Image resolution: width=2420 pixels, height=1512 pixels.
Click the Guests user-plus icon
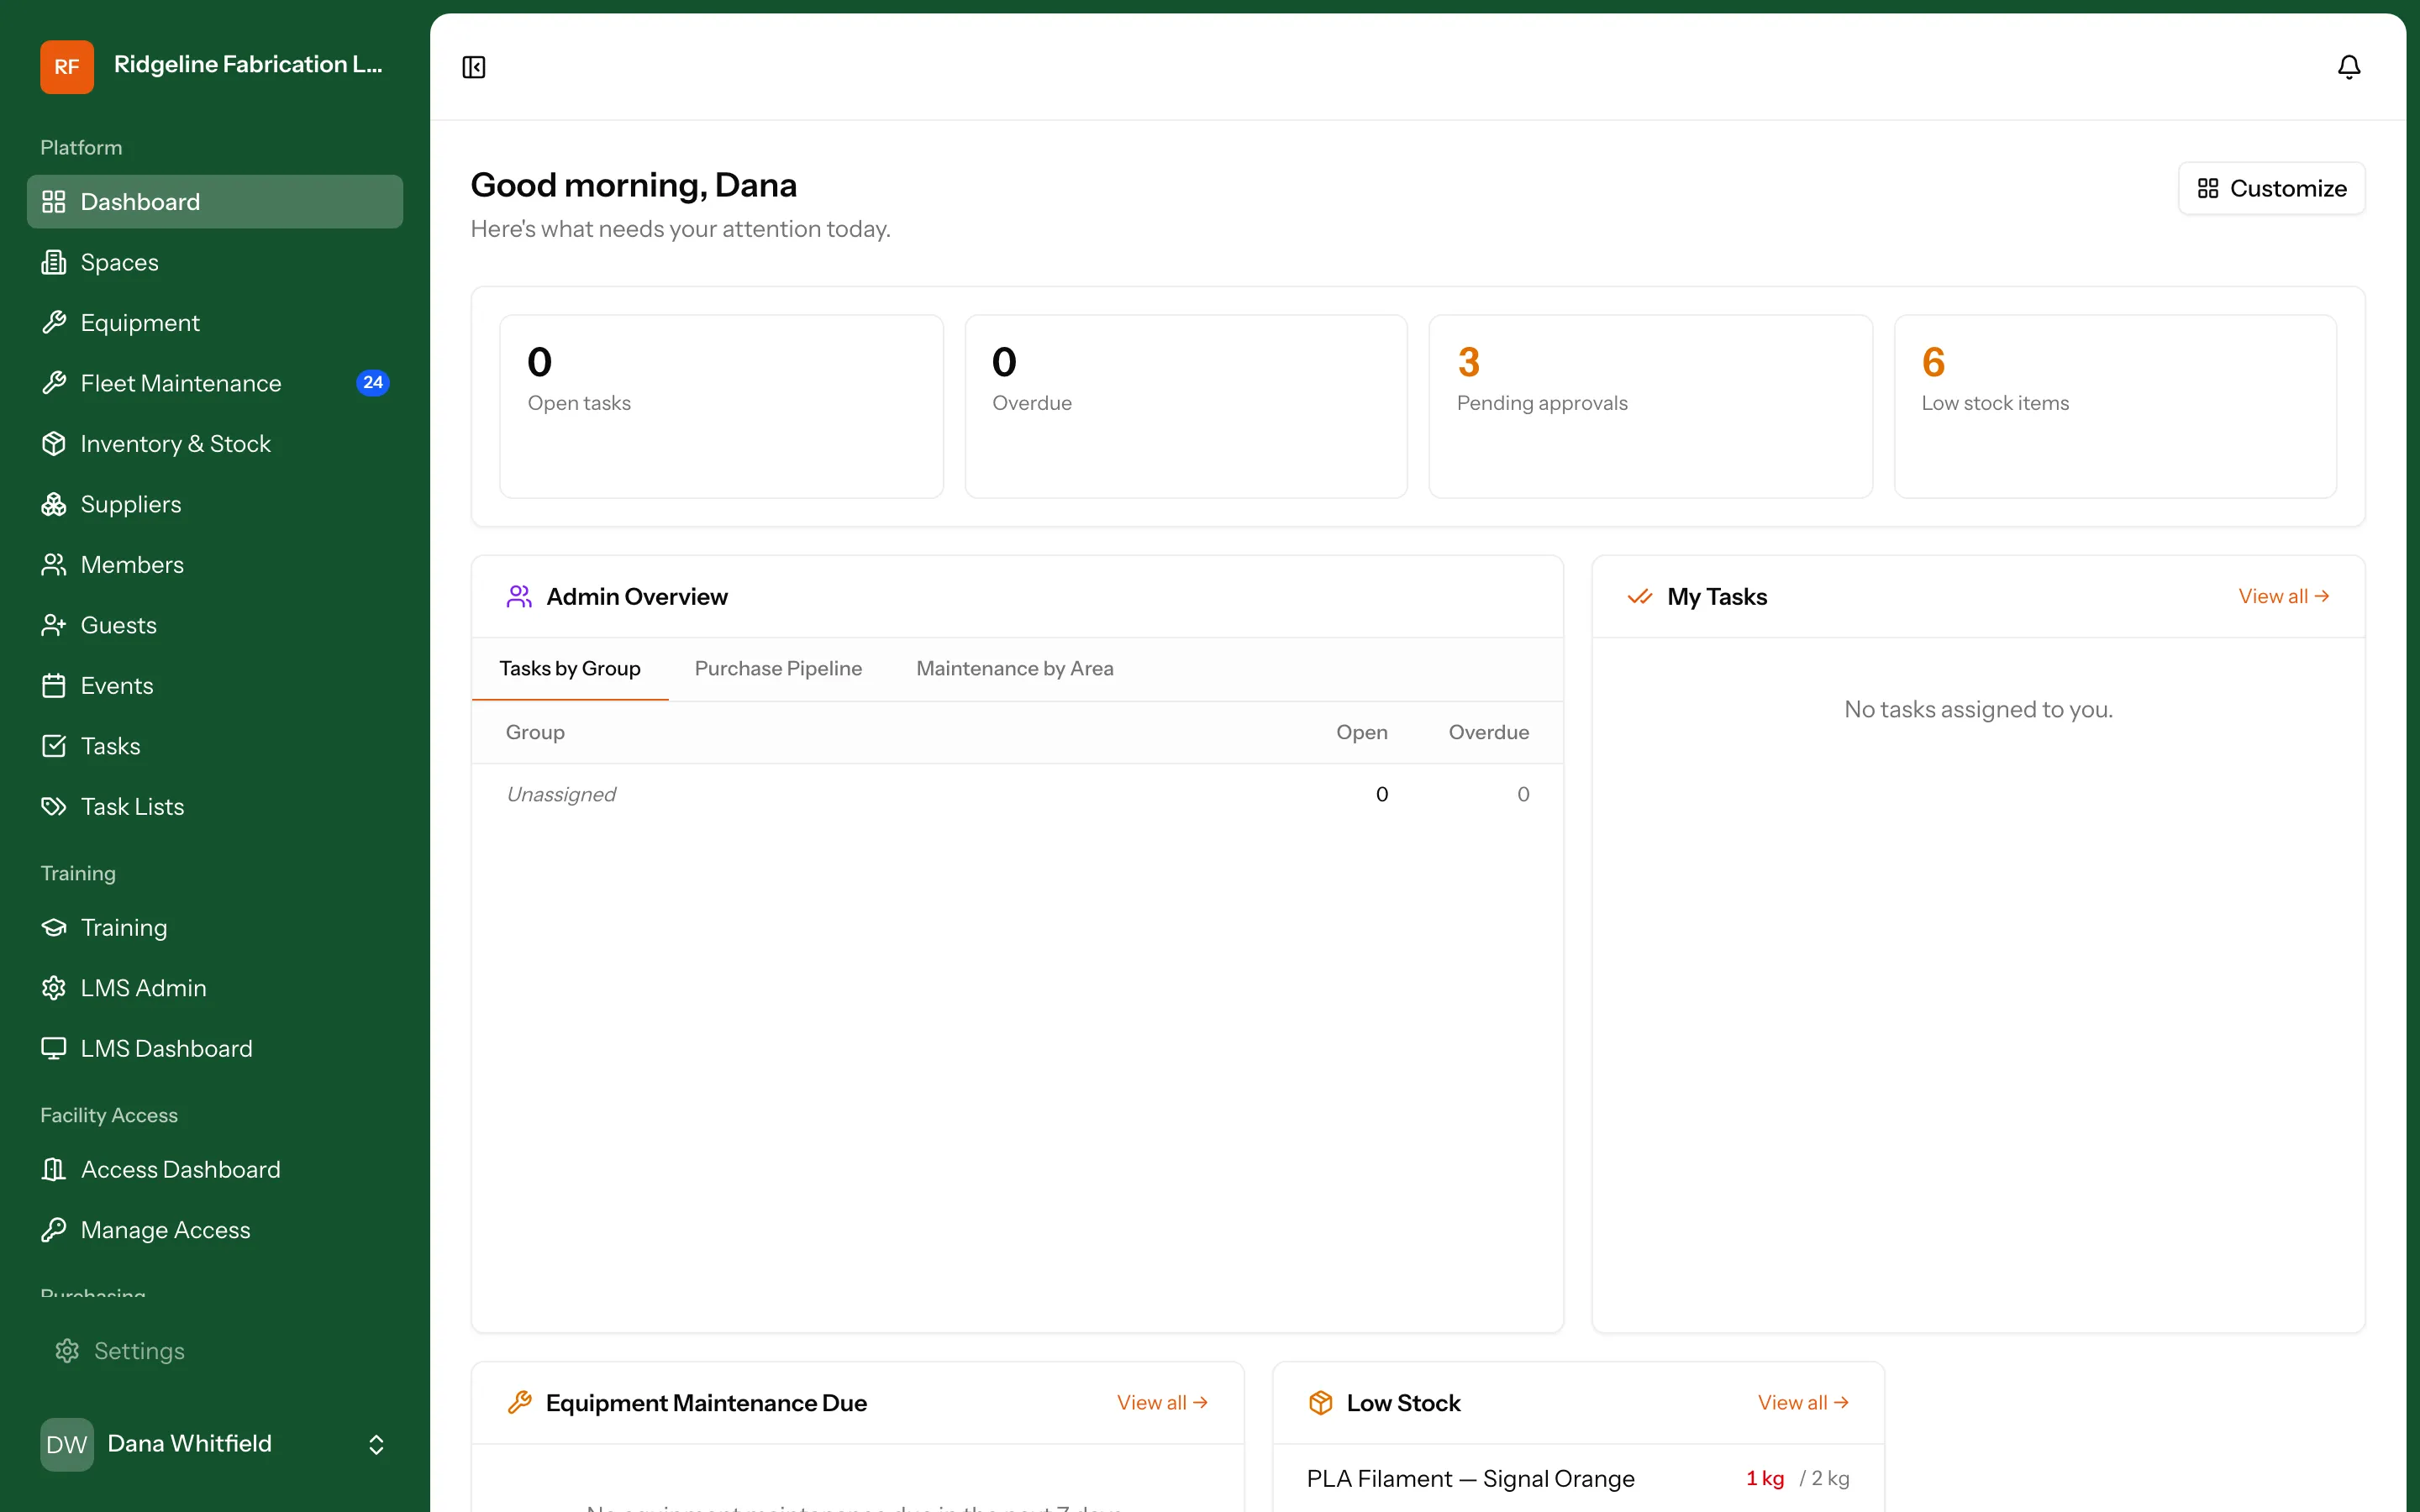point(54,625)
